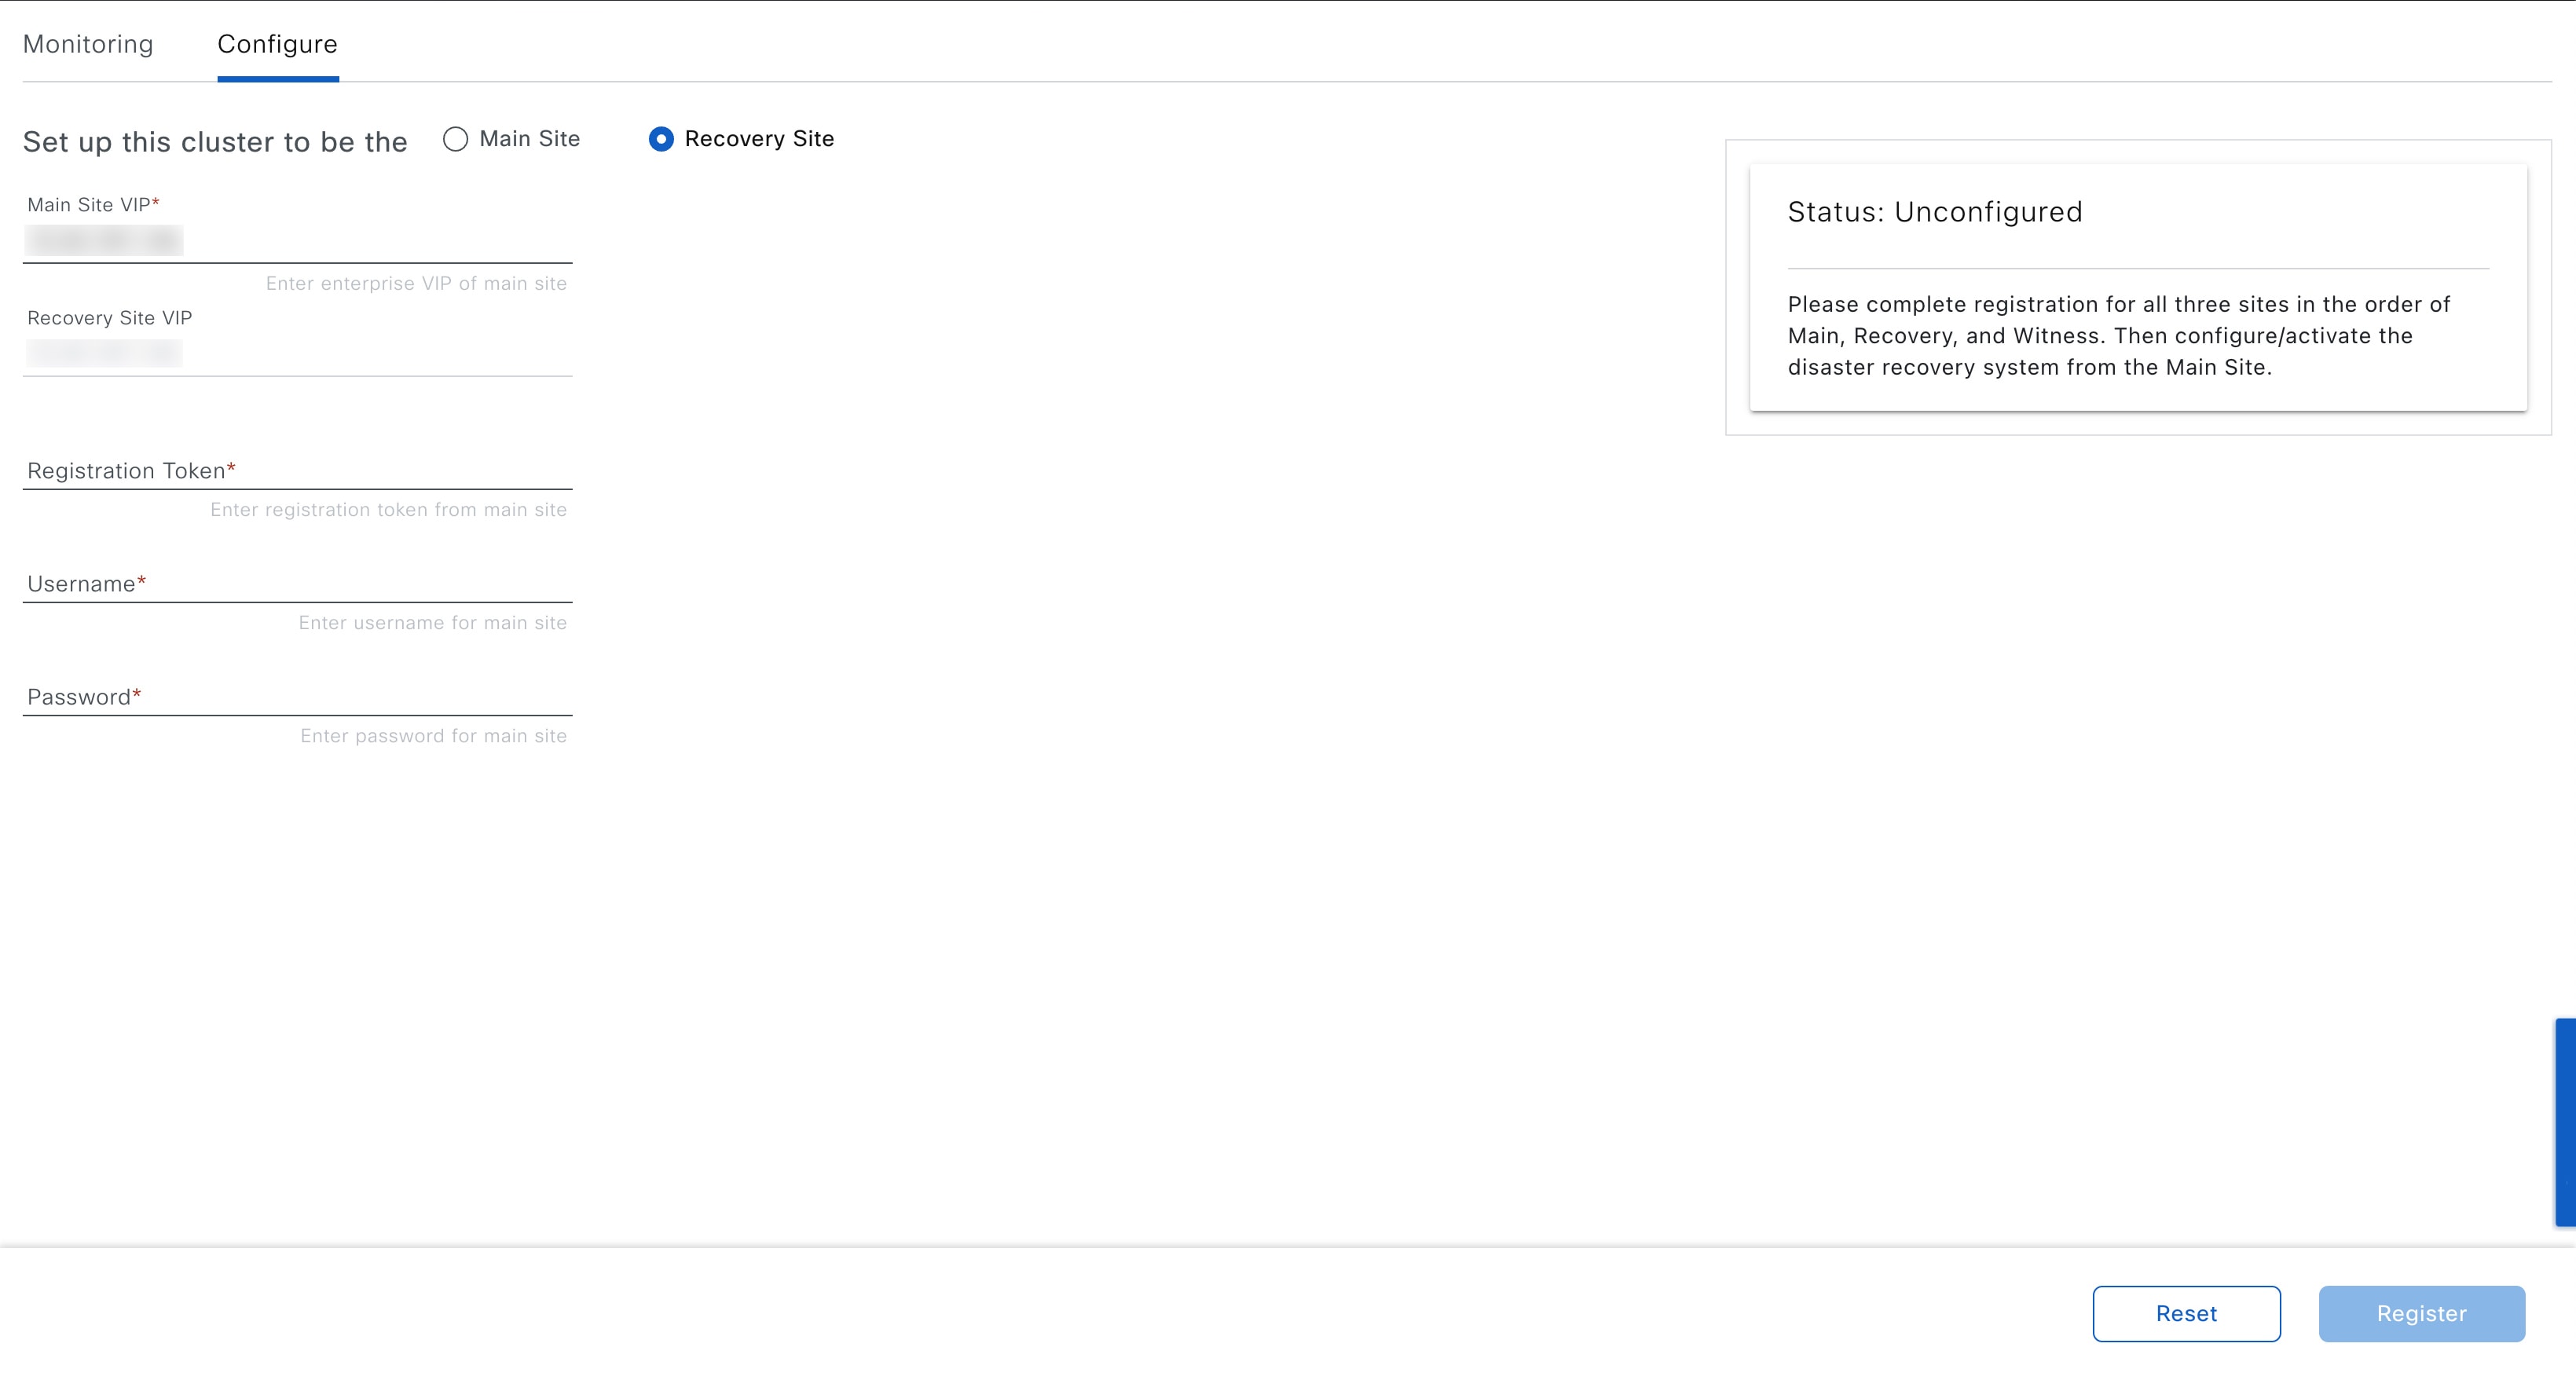This screenshot has height=1380, width=2576.
Task: Choose the Main Site radio button
Action: [456, 139]
